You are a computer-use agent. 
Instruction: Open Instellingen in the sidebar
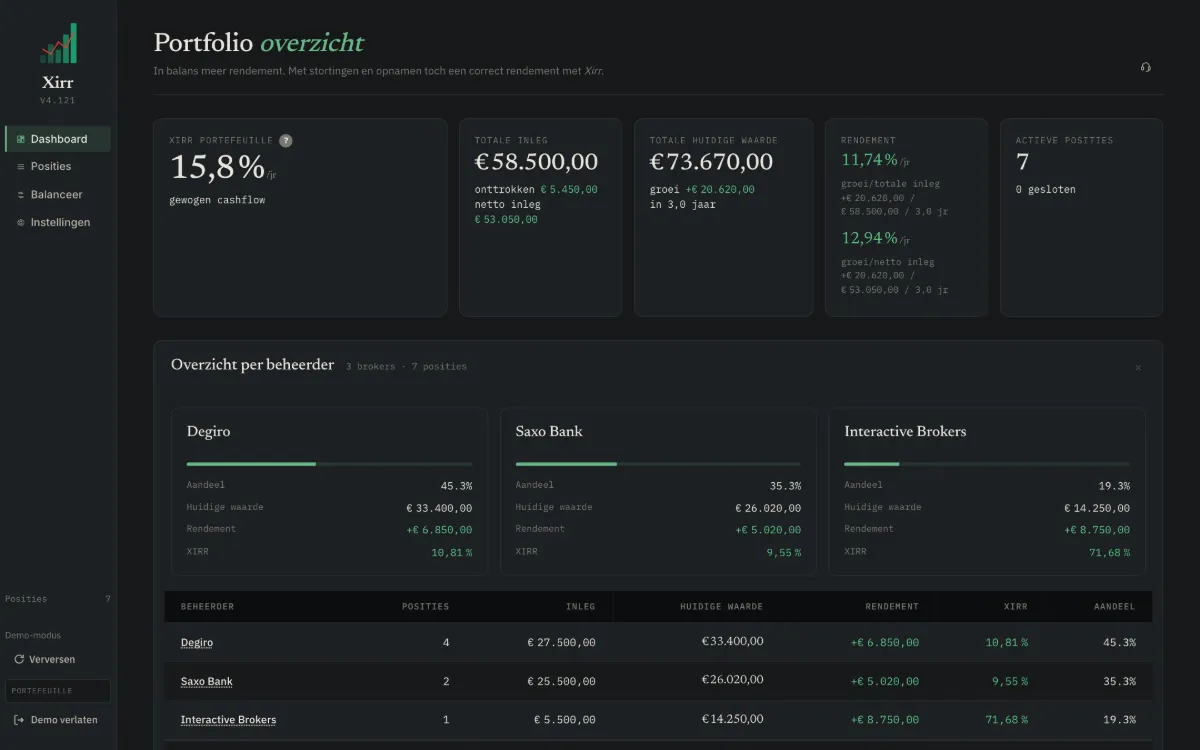[x=58, y=223]
